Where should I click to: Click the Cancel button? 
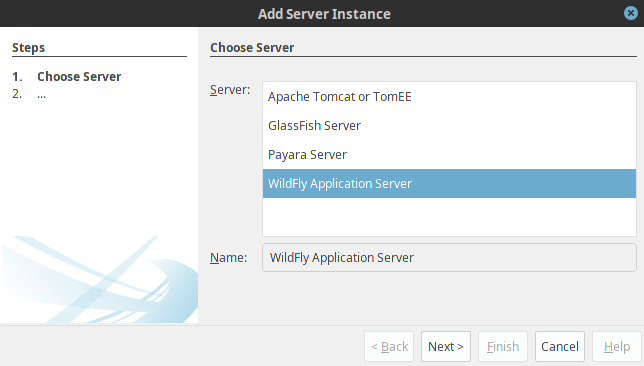point(560,346)
